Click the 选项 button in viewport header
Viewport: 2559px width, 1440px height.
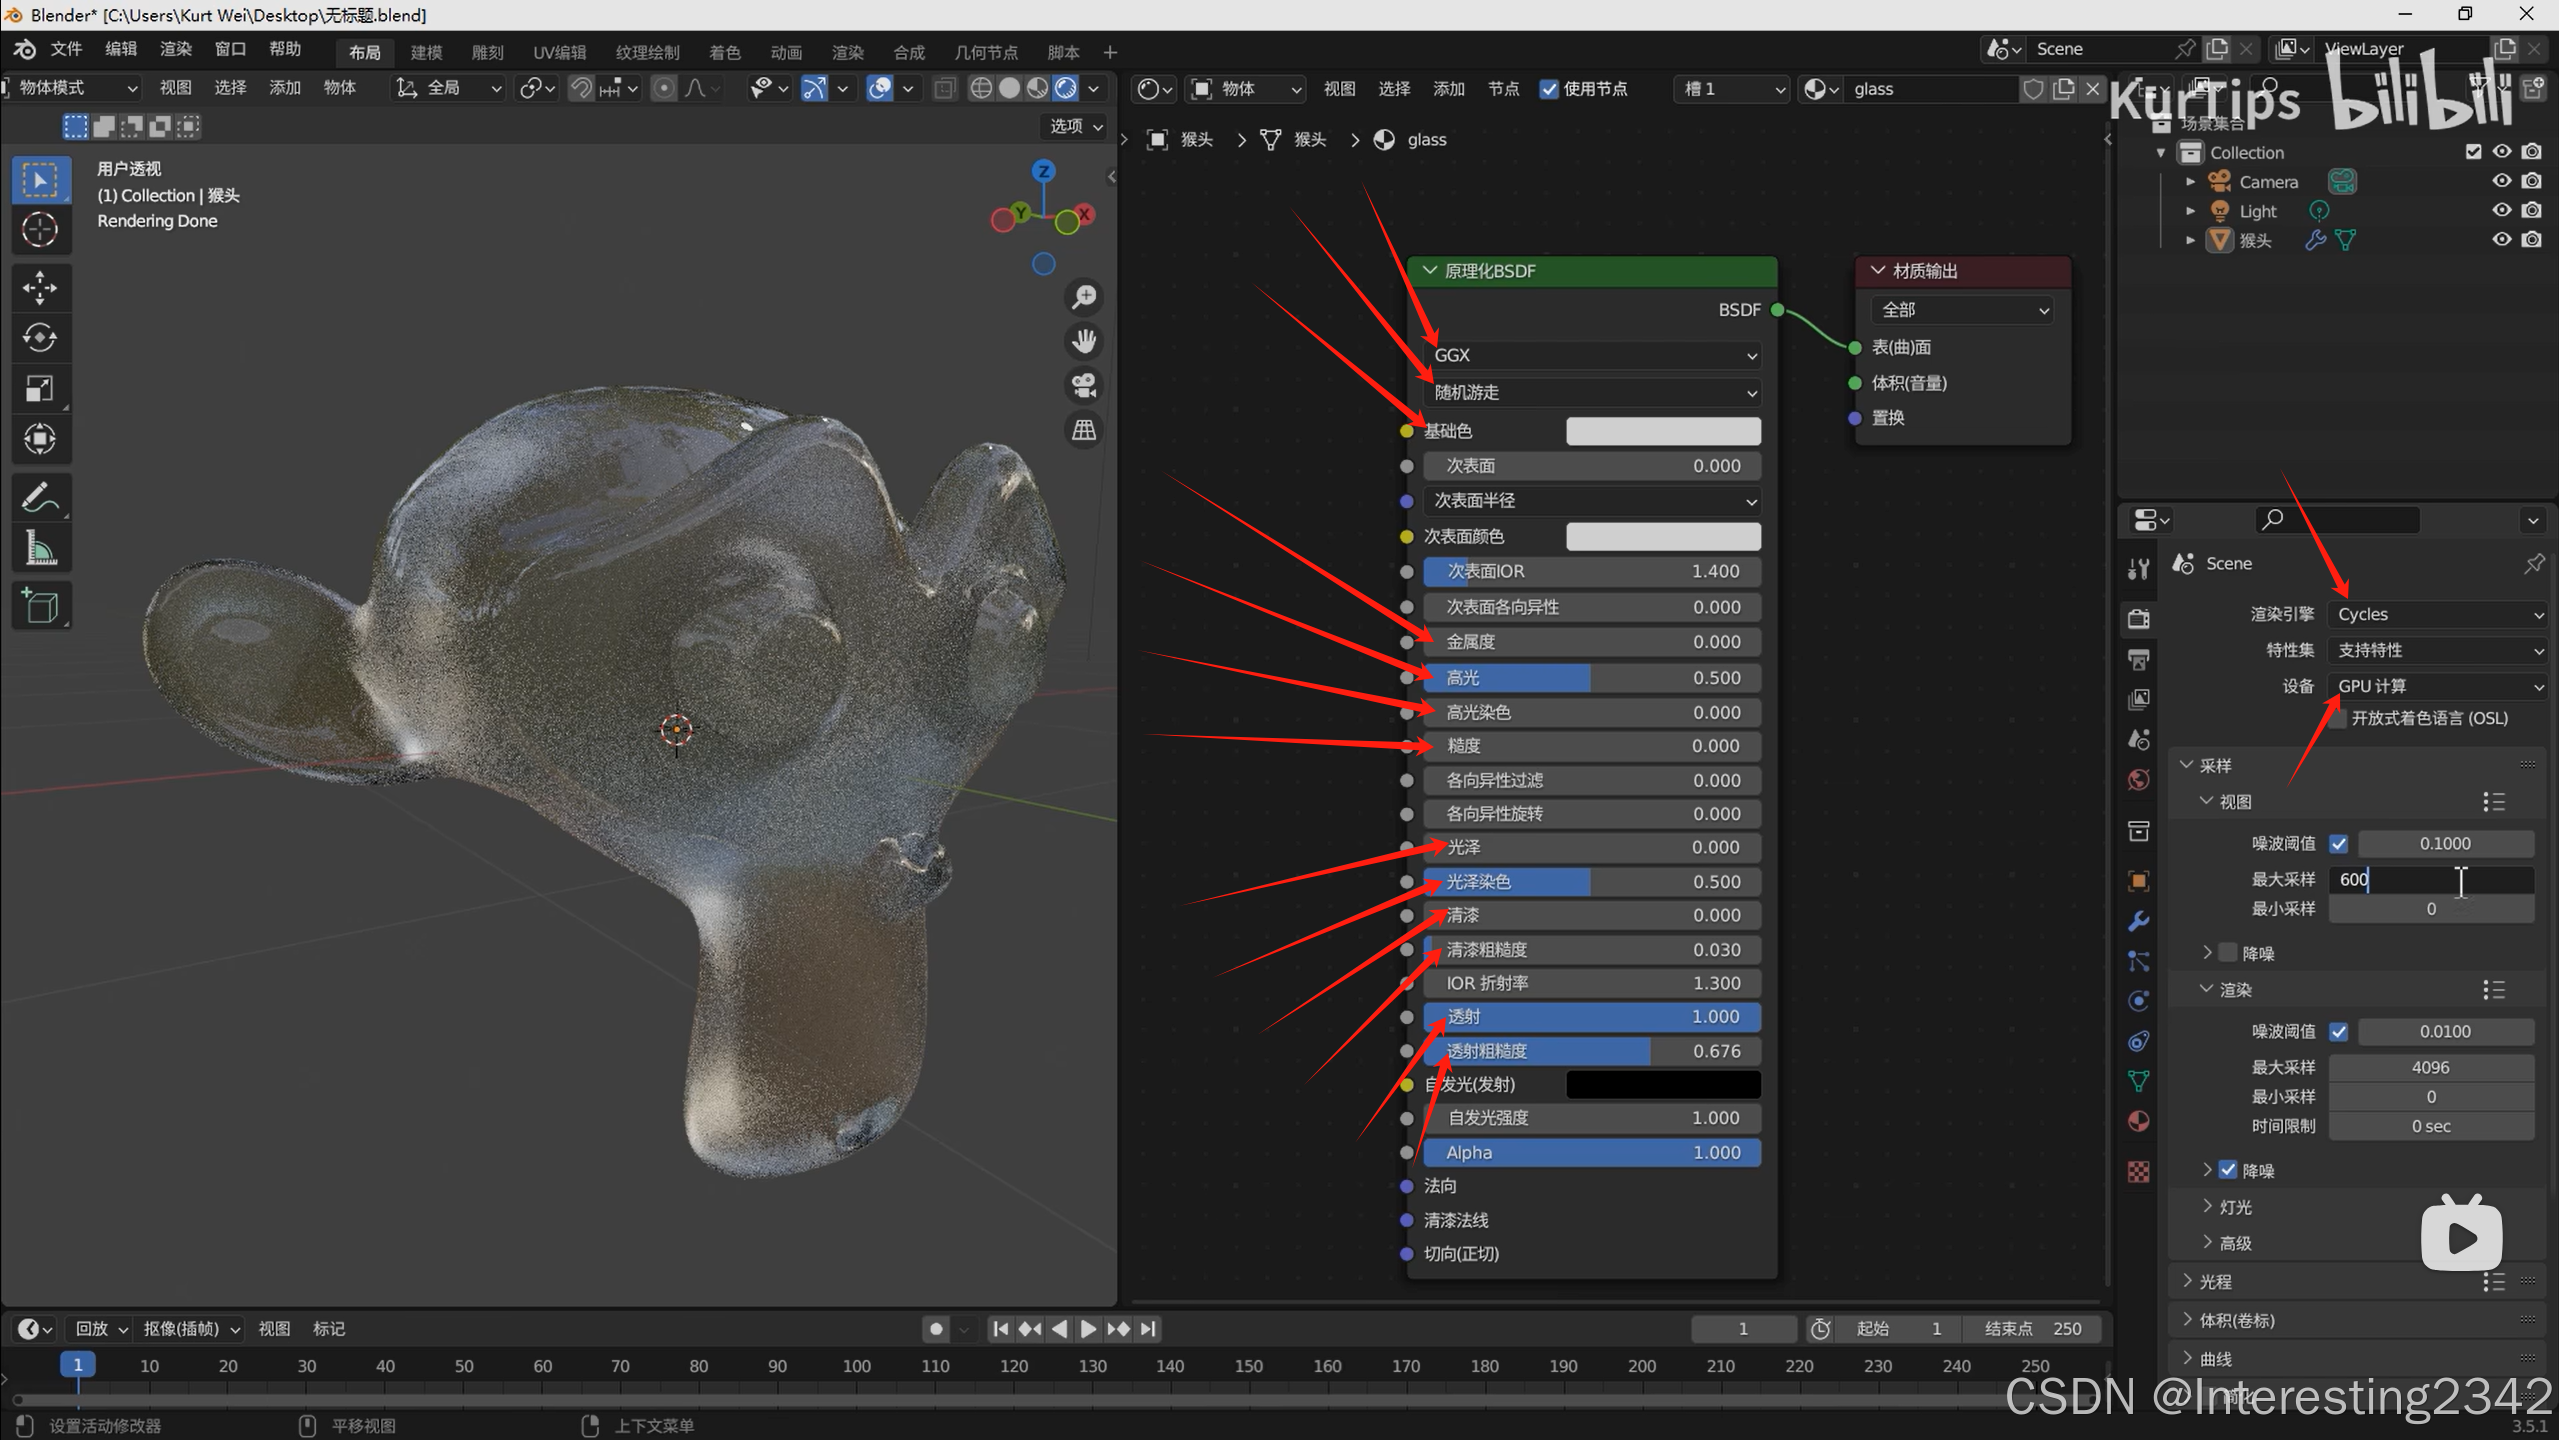[x=1075, y=126]
